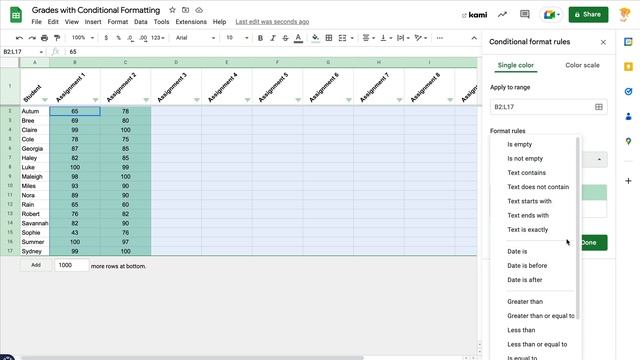
Task: Open Google Meet call options
Action: 551,15
